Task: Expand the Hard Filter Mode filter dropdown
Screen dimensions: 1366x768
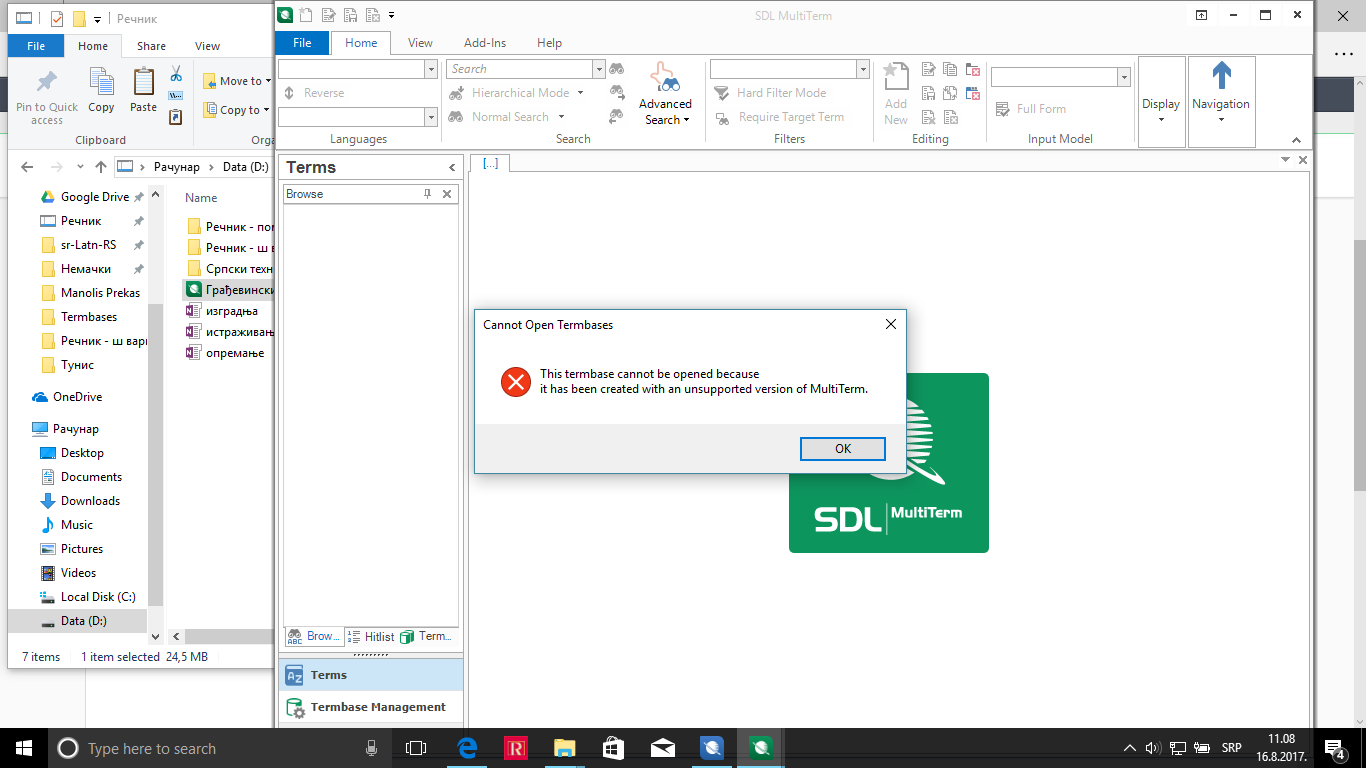Action: 863,69
